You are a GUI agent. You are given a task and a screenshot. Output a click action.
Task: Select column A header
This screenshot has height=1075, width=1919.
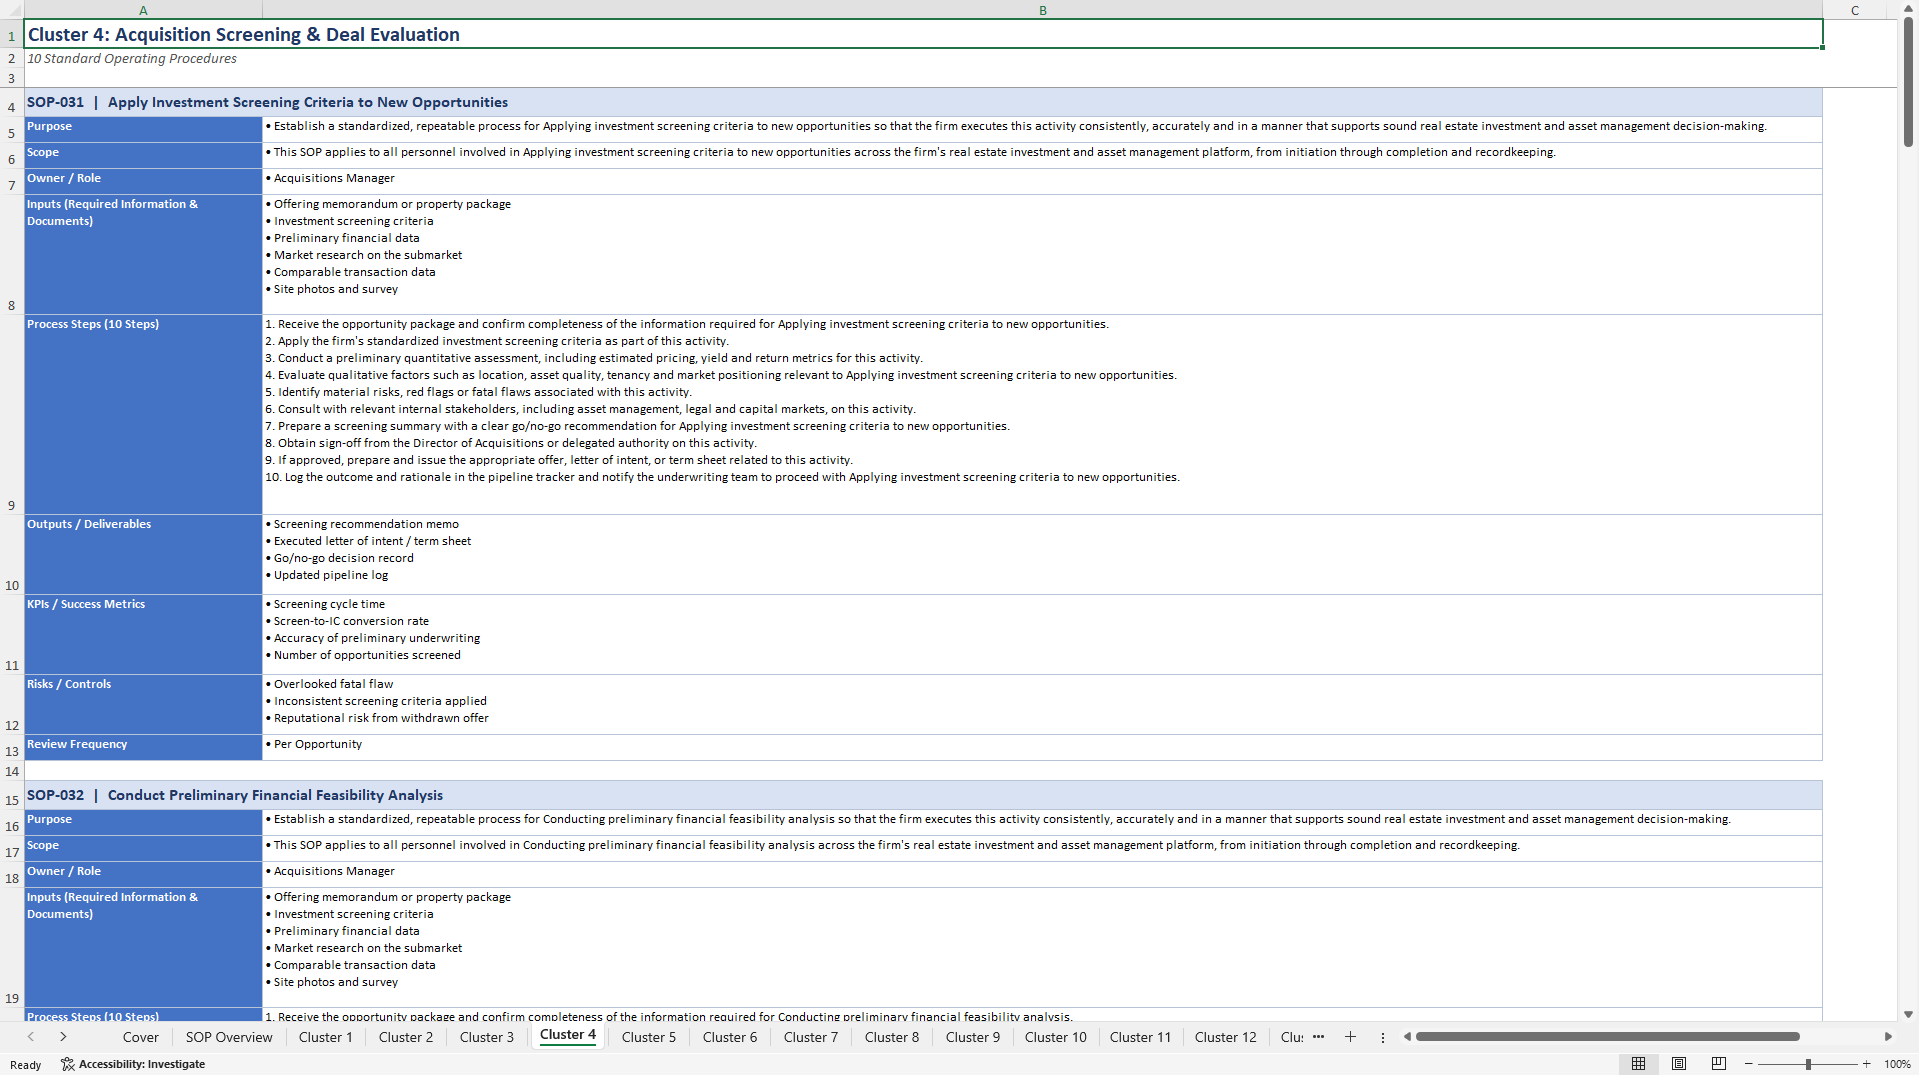143,10
